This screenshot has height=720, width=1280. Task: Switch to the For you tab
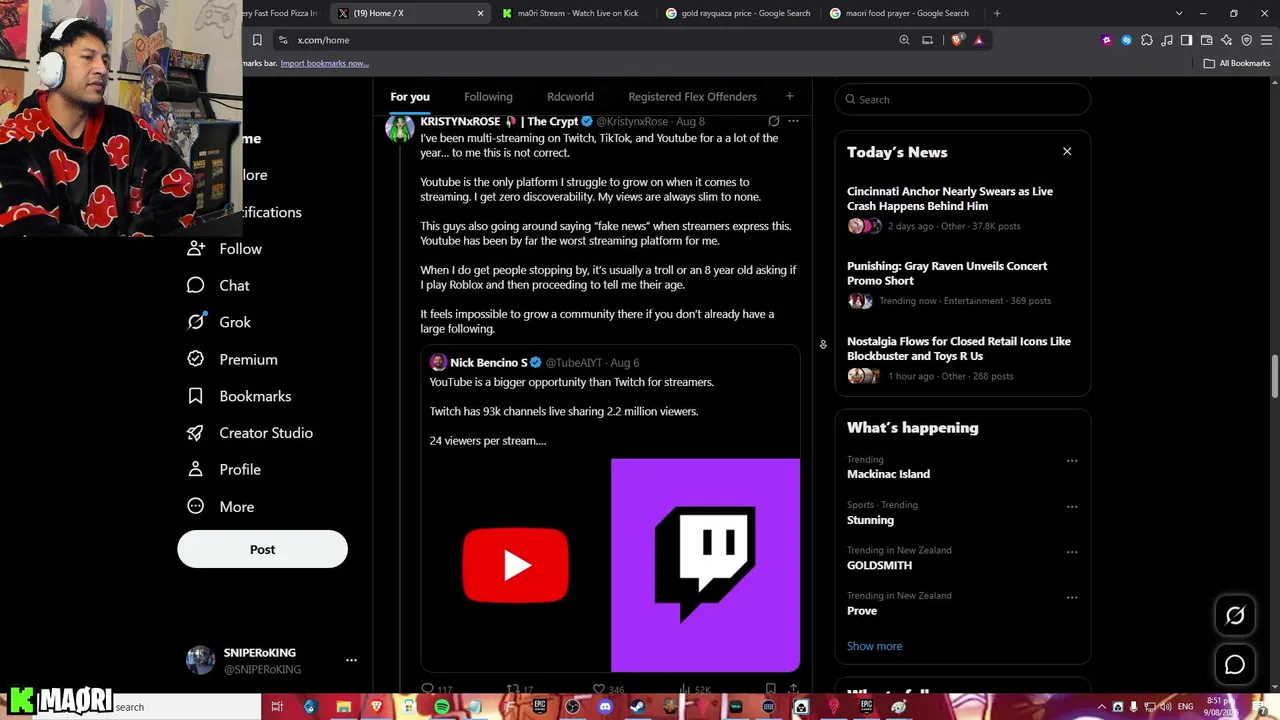(410, 97)
